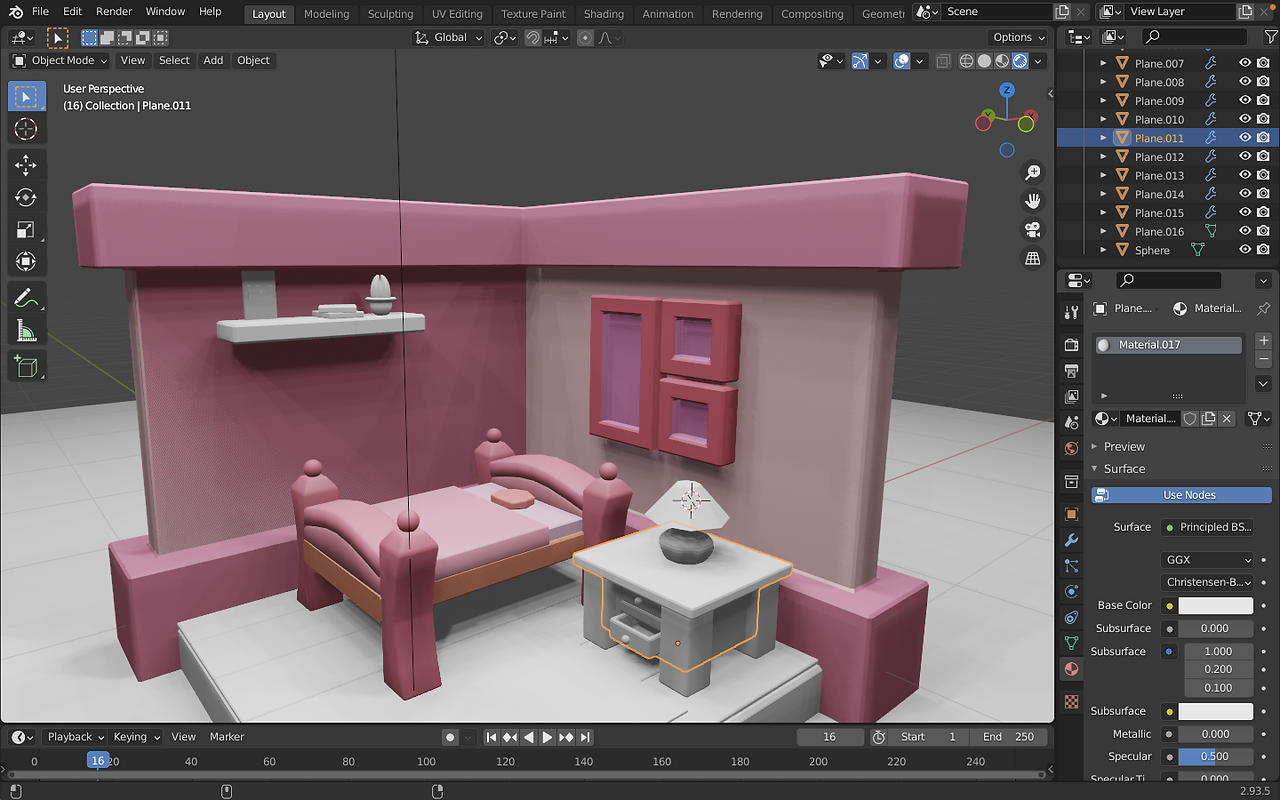Image resolution: width=1280 pixels, height=800 pixels.
Task: Switch to the Sculpting workspace tab
Action: pos(390,14)
